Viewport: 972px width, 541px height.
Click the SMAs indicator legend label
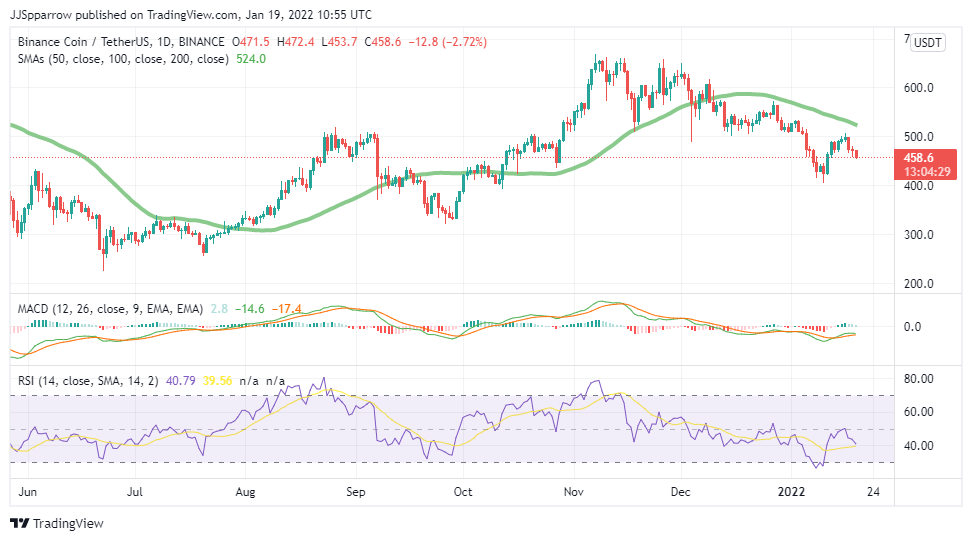(123, 59)
